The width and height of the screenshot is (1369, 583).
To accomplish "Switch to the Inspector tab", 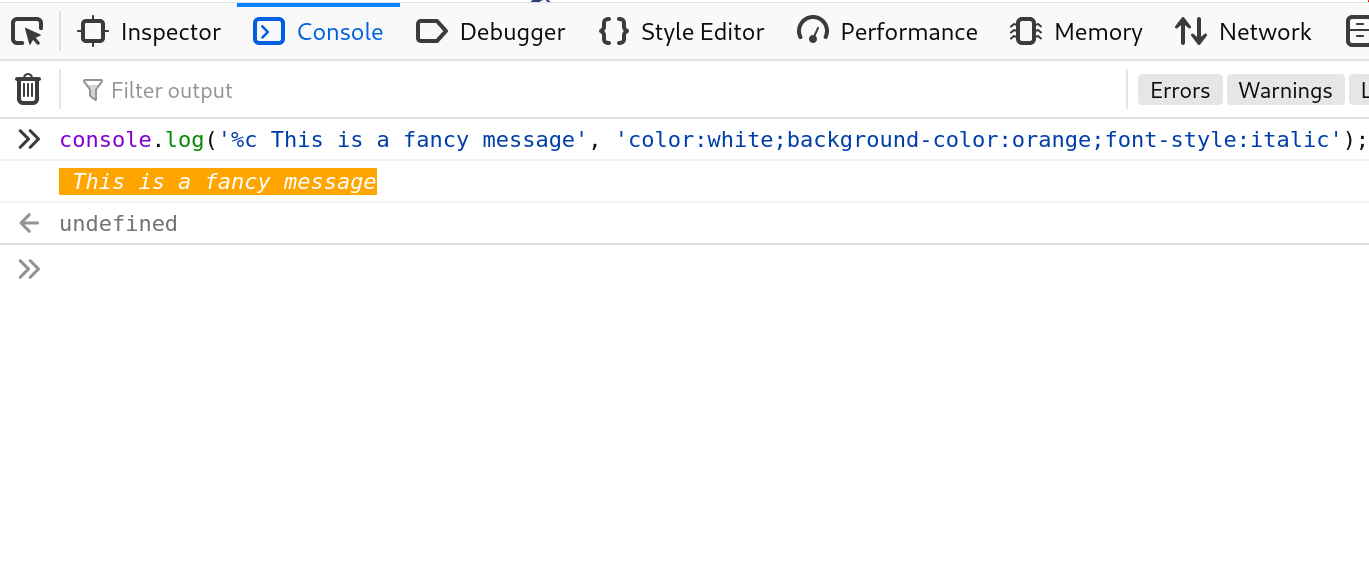I will coord(150,32).
